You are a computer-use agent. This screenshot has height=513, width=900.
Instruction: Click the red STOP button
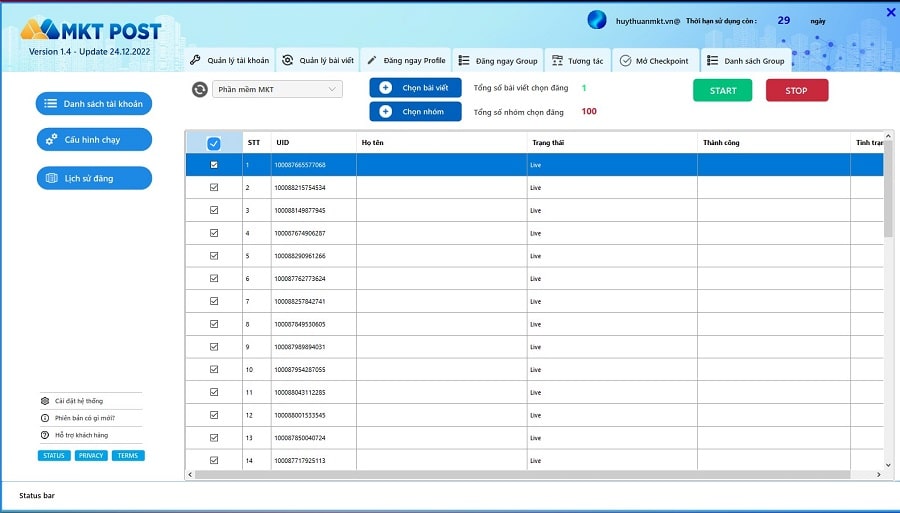tap(797, 90)
